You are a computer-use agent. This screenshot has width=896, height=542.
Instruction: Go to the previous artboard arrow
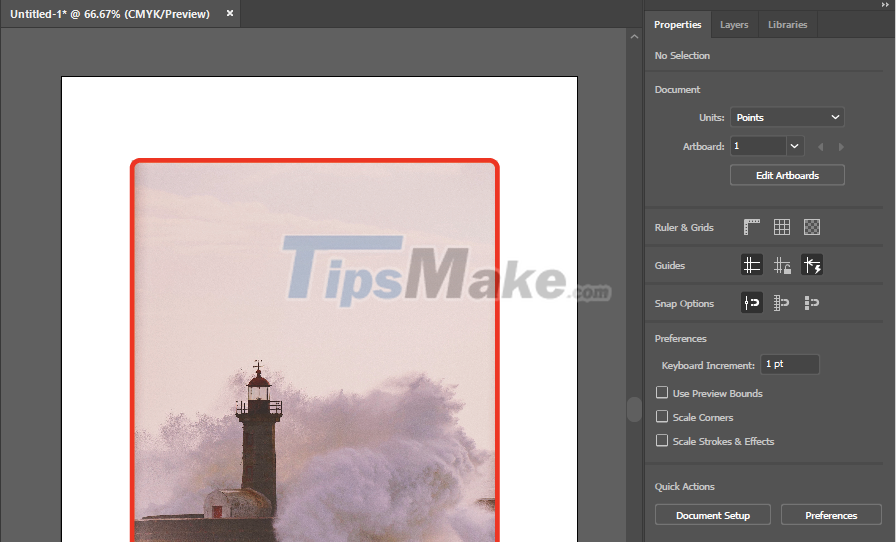click(821, 147)
